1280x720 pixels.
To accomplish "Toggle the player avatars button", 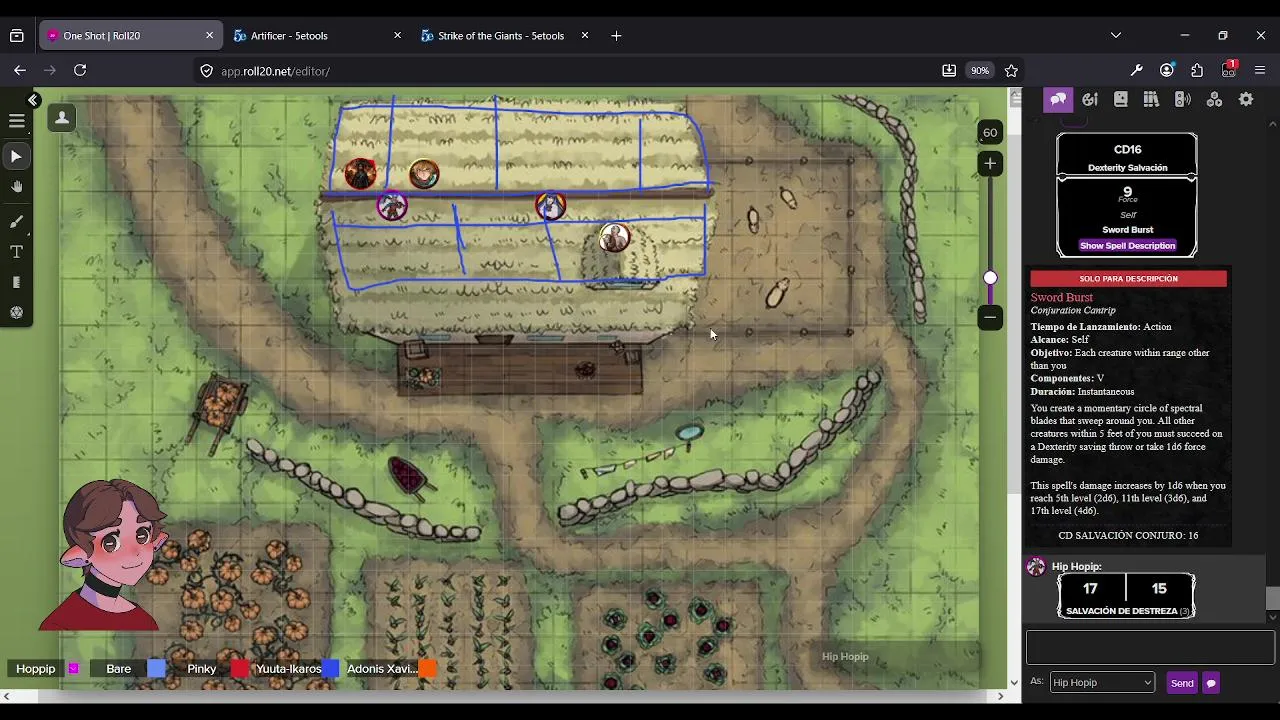I will click(x=62, y=118).
